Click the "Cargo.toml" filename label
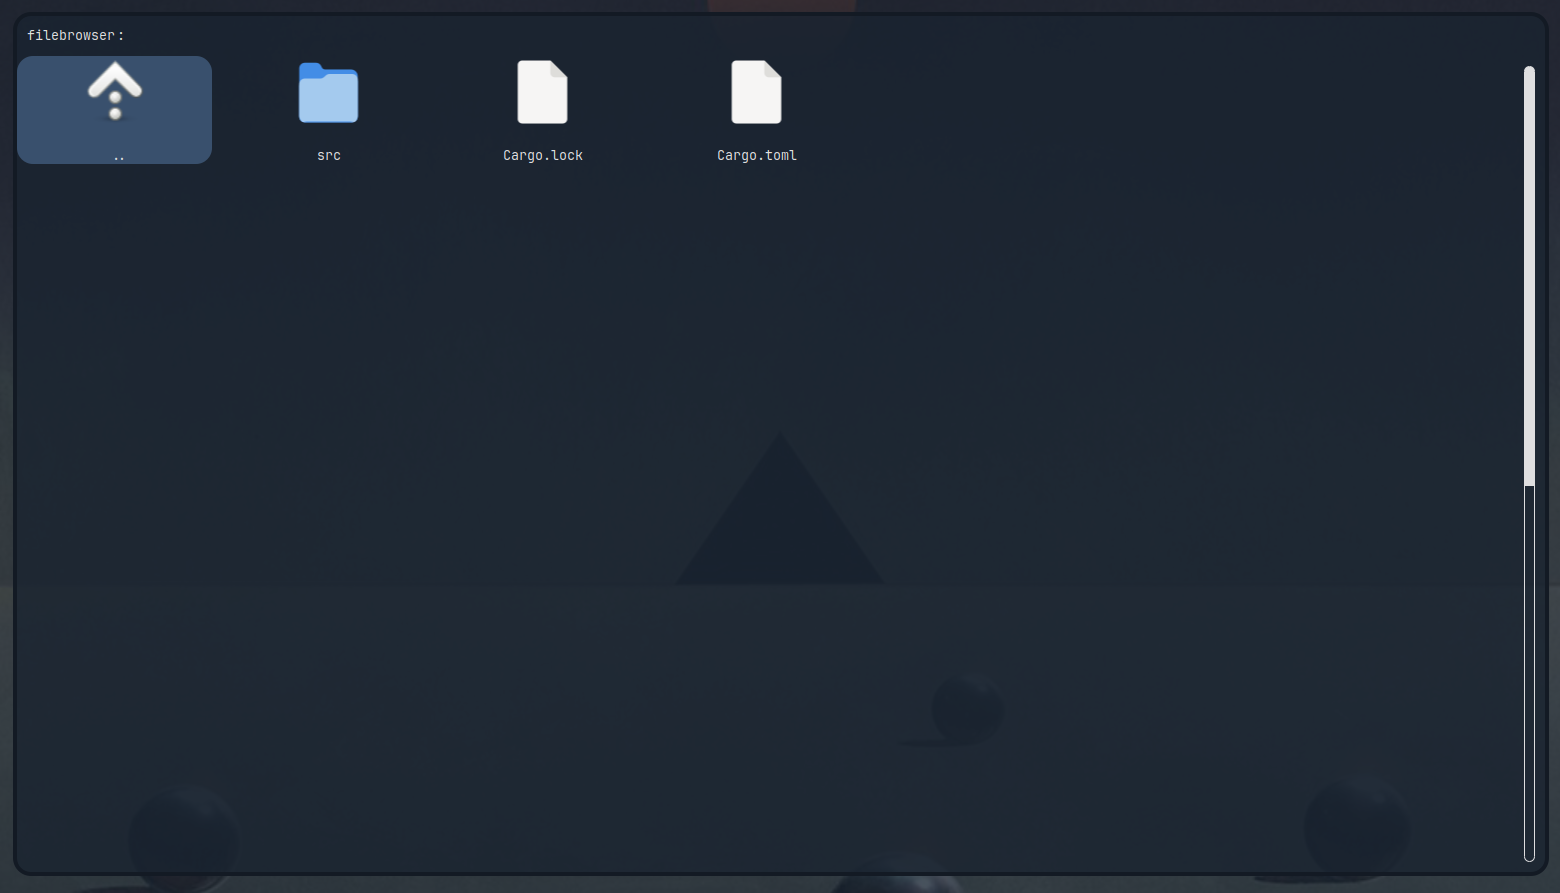Screen dimensions: 1560x893 757,155
